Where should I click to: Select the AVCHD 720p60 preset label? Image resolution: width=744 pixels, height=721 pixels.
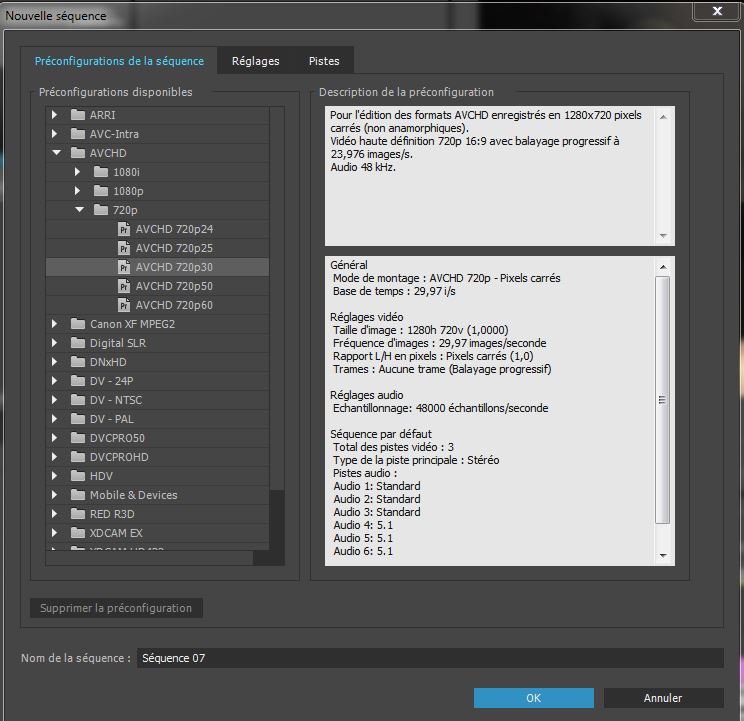[174, 305]
